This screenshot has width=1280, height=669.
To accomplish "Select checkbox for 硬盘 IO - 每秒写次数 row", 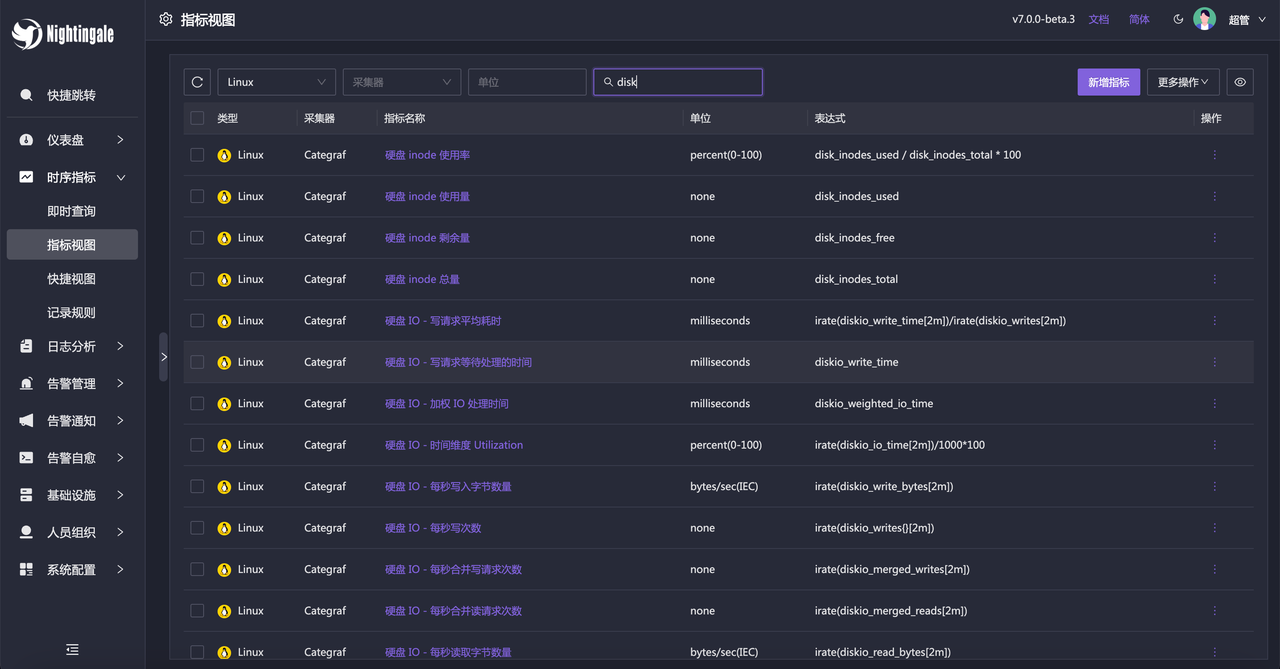I will (x=197, y=528).
